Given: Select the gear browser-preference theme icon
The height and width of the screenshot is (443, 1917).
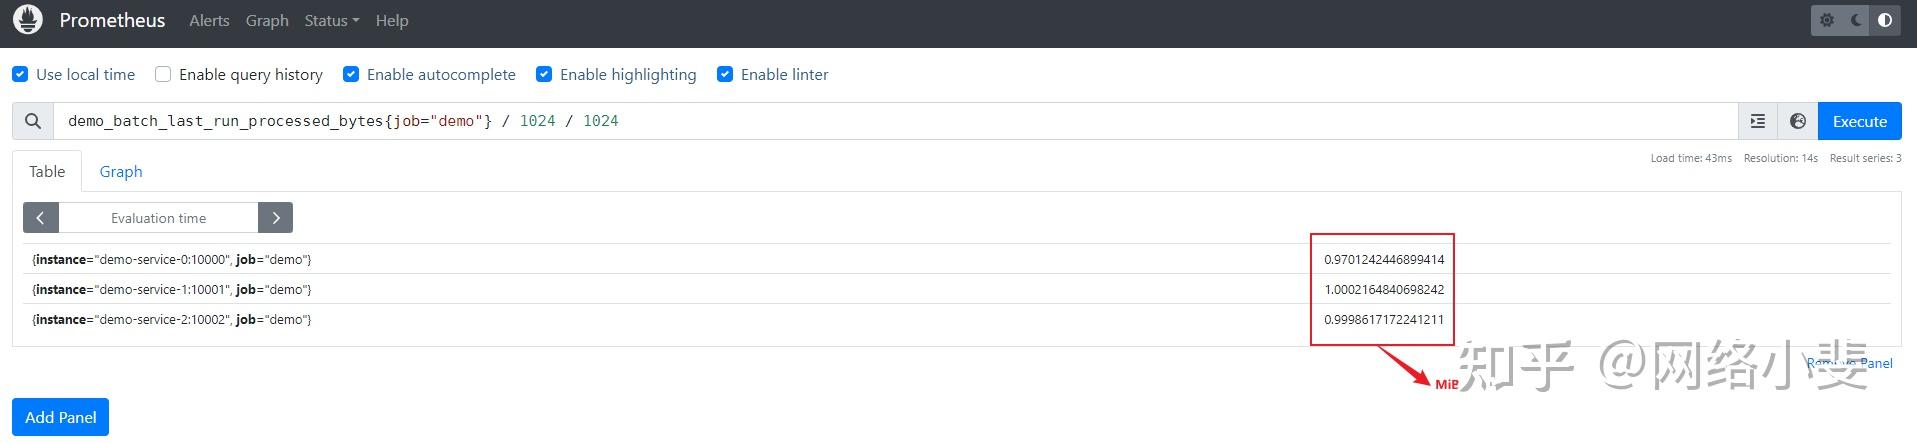Looking at the screenshot, I should coord(1827,20).
